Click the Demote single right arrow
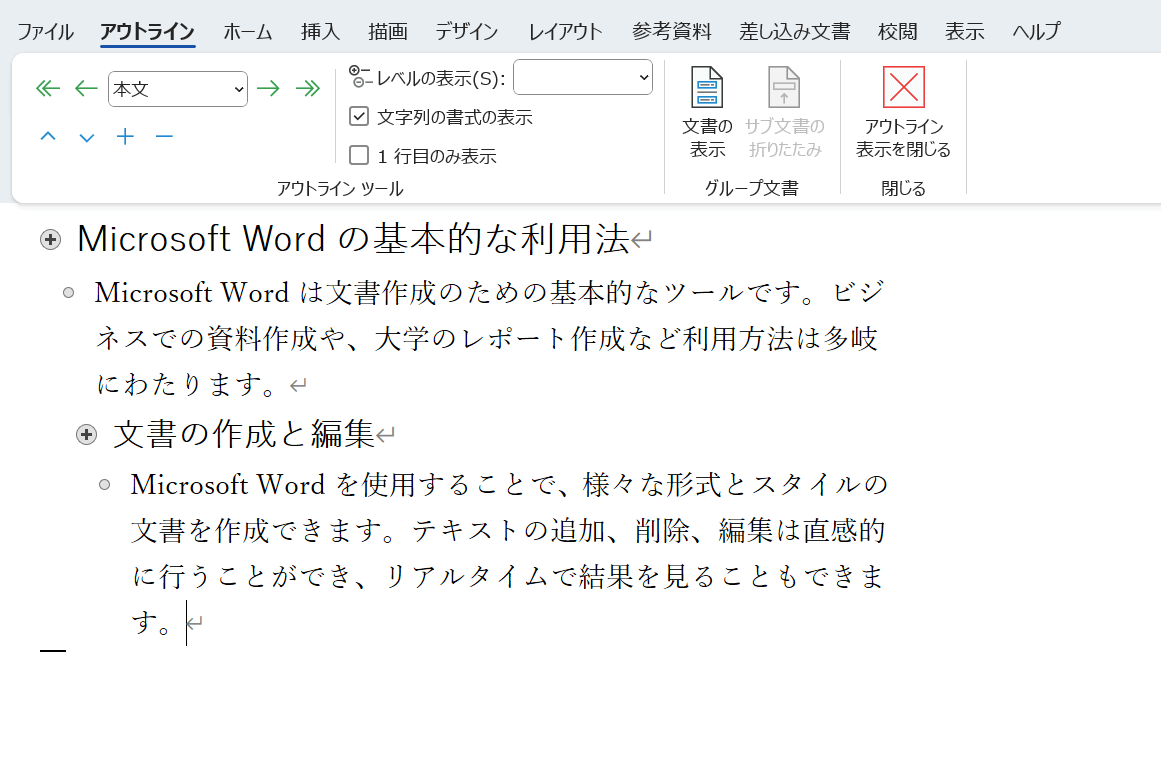Image resolution: width=1161 pixels, height=782 pixels. click(x=268, y=89)
